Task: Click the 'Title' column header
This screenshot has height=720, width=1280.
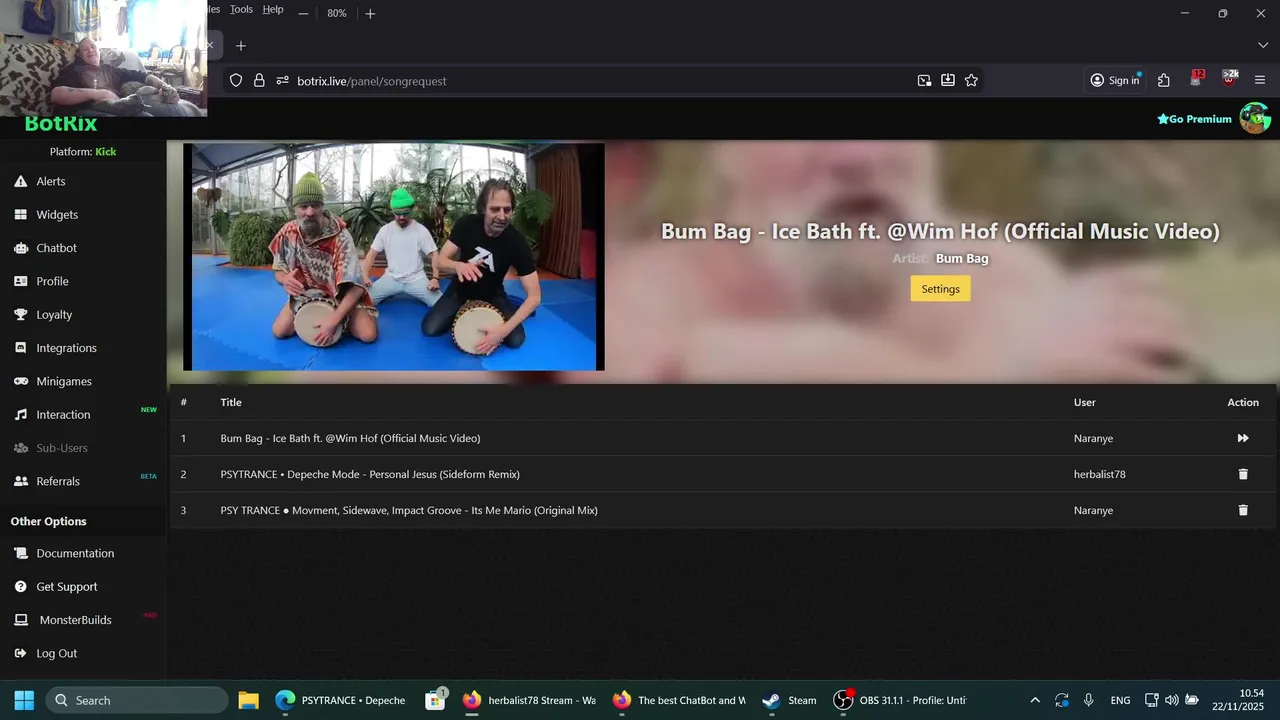Action: (x=231, y=402)
